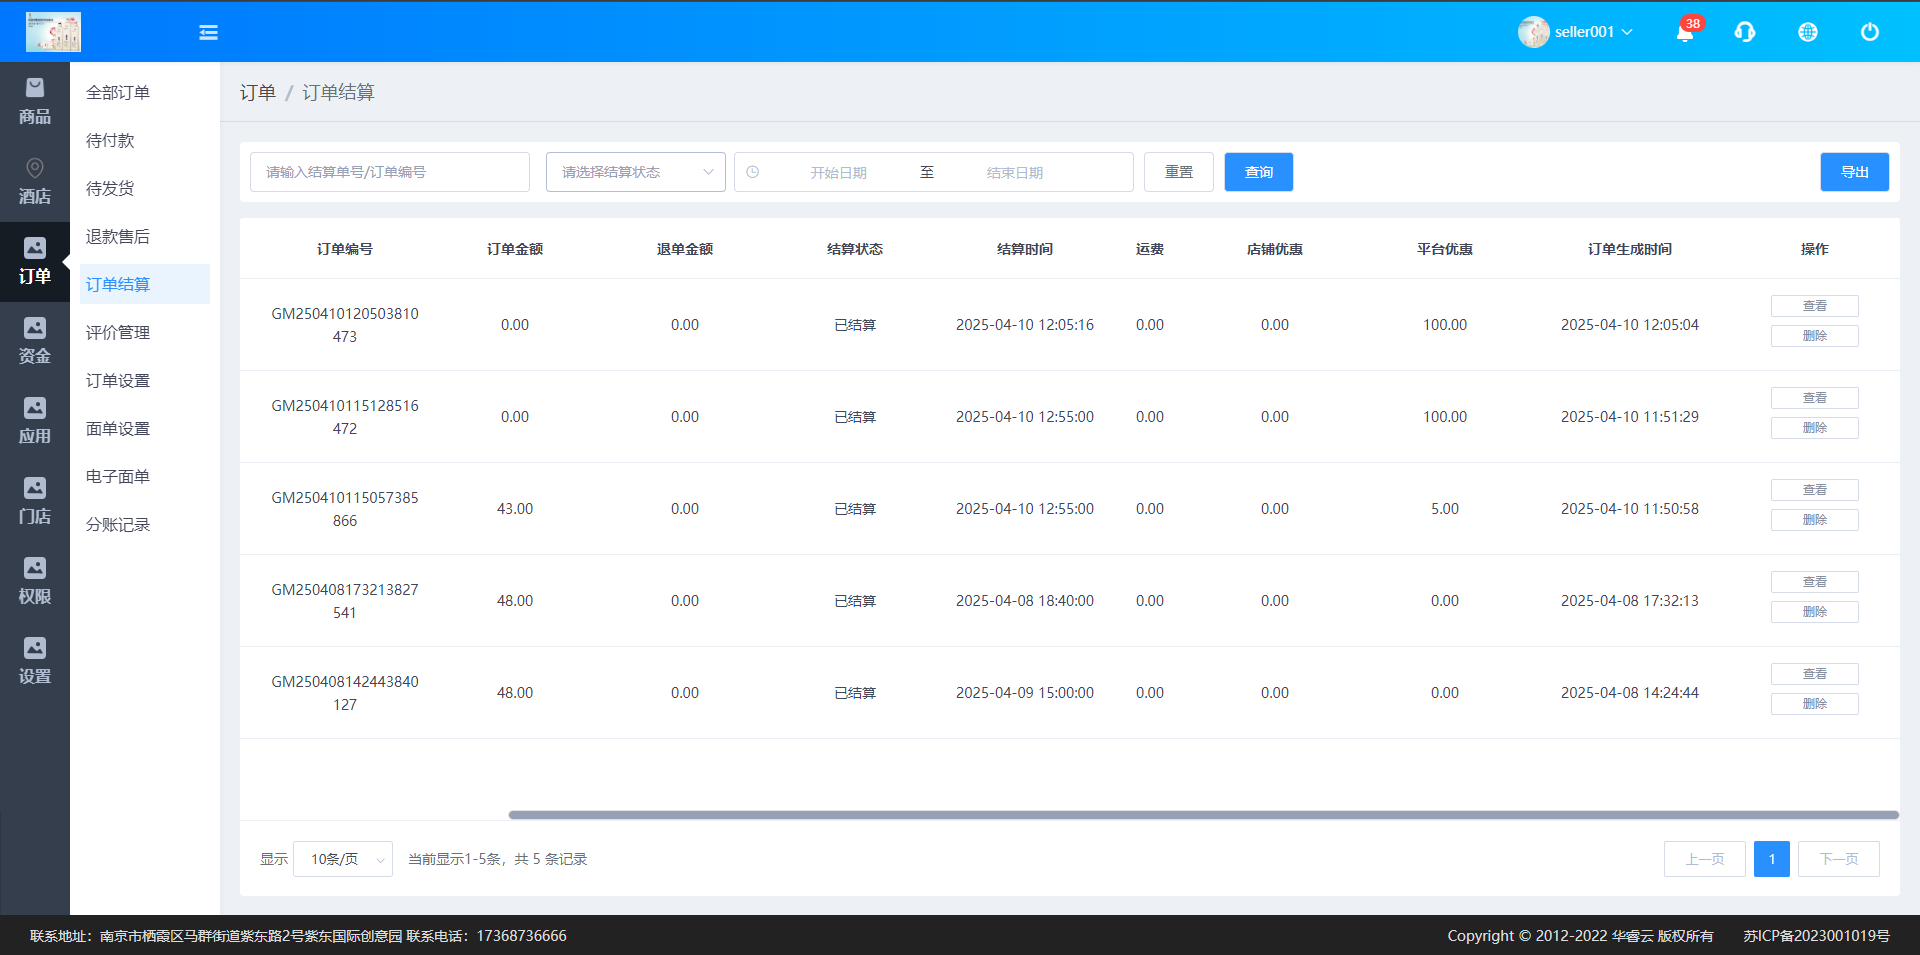The image size is (1920, 955).
Task: Click the 重置 reset button
Action: point(1178,172)
